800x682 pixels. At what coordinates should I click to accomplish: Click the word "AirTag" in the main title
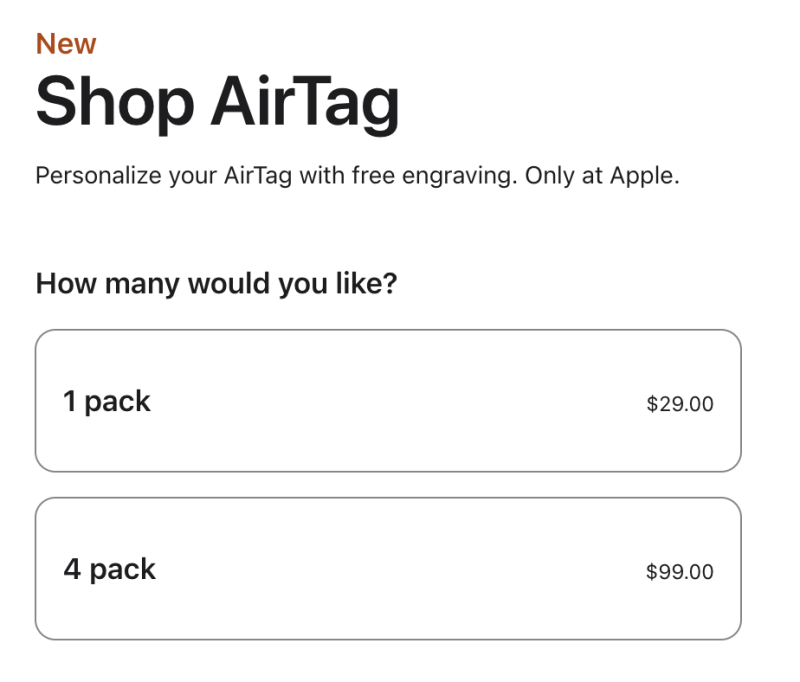pyautogui.click(x=303, y=101)
